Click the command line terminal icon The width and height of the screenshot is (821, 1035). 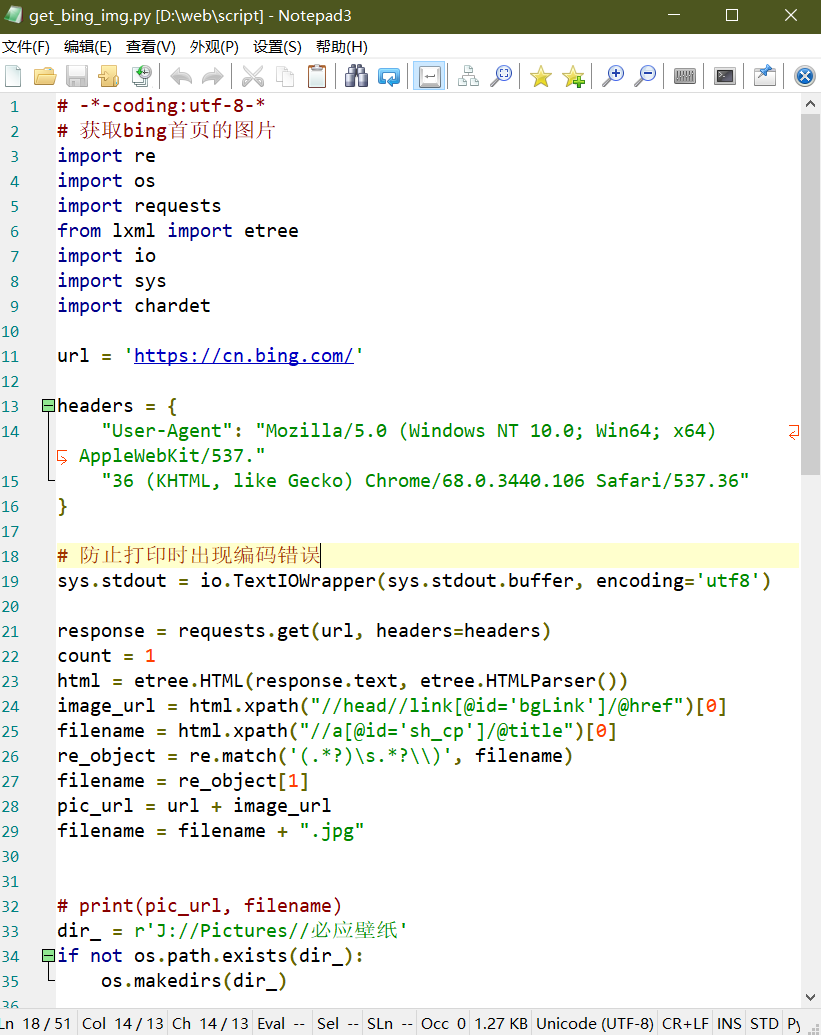(x=725, y=77)
